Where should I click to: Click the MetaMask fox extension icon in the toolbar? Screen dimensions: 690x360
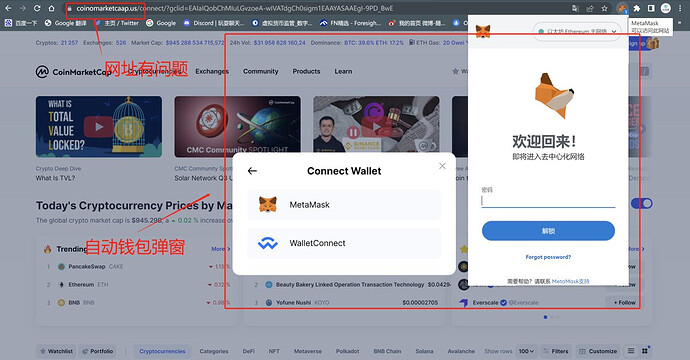tap(622, 8)
